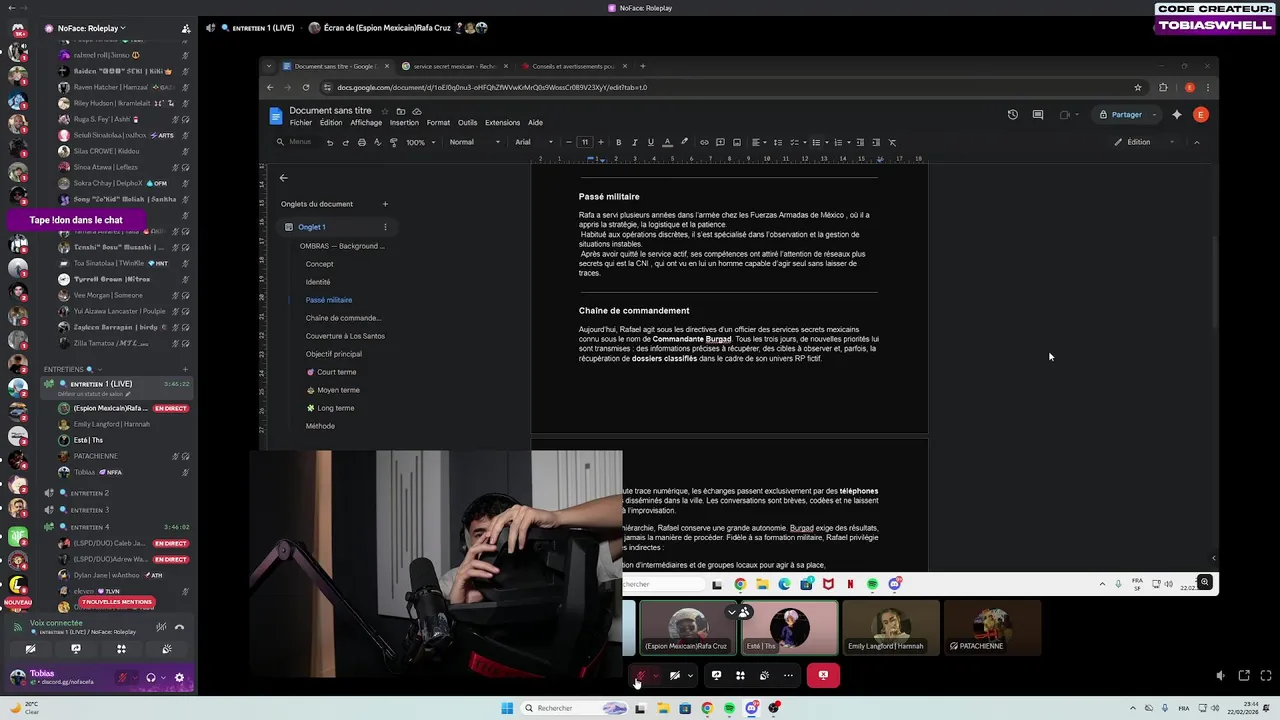The width and height of the screenshot is (1280, 720).
Task: Click the font size field showing 11
Action: [585, 142]
